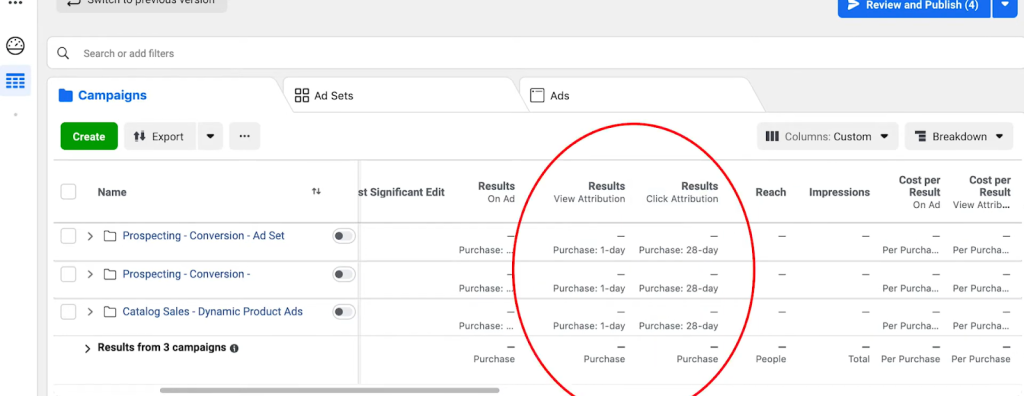The width and height of the screenshot is (1024, 396).
Task: Open Catalog Sales - Dynamic Product Ads link
Action: (x=213, y=312)
